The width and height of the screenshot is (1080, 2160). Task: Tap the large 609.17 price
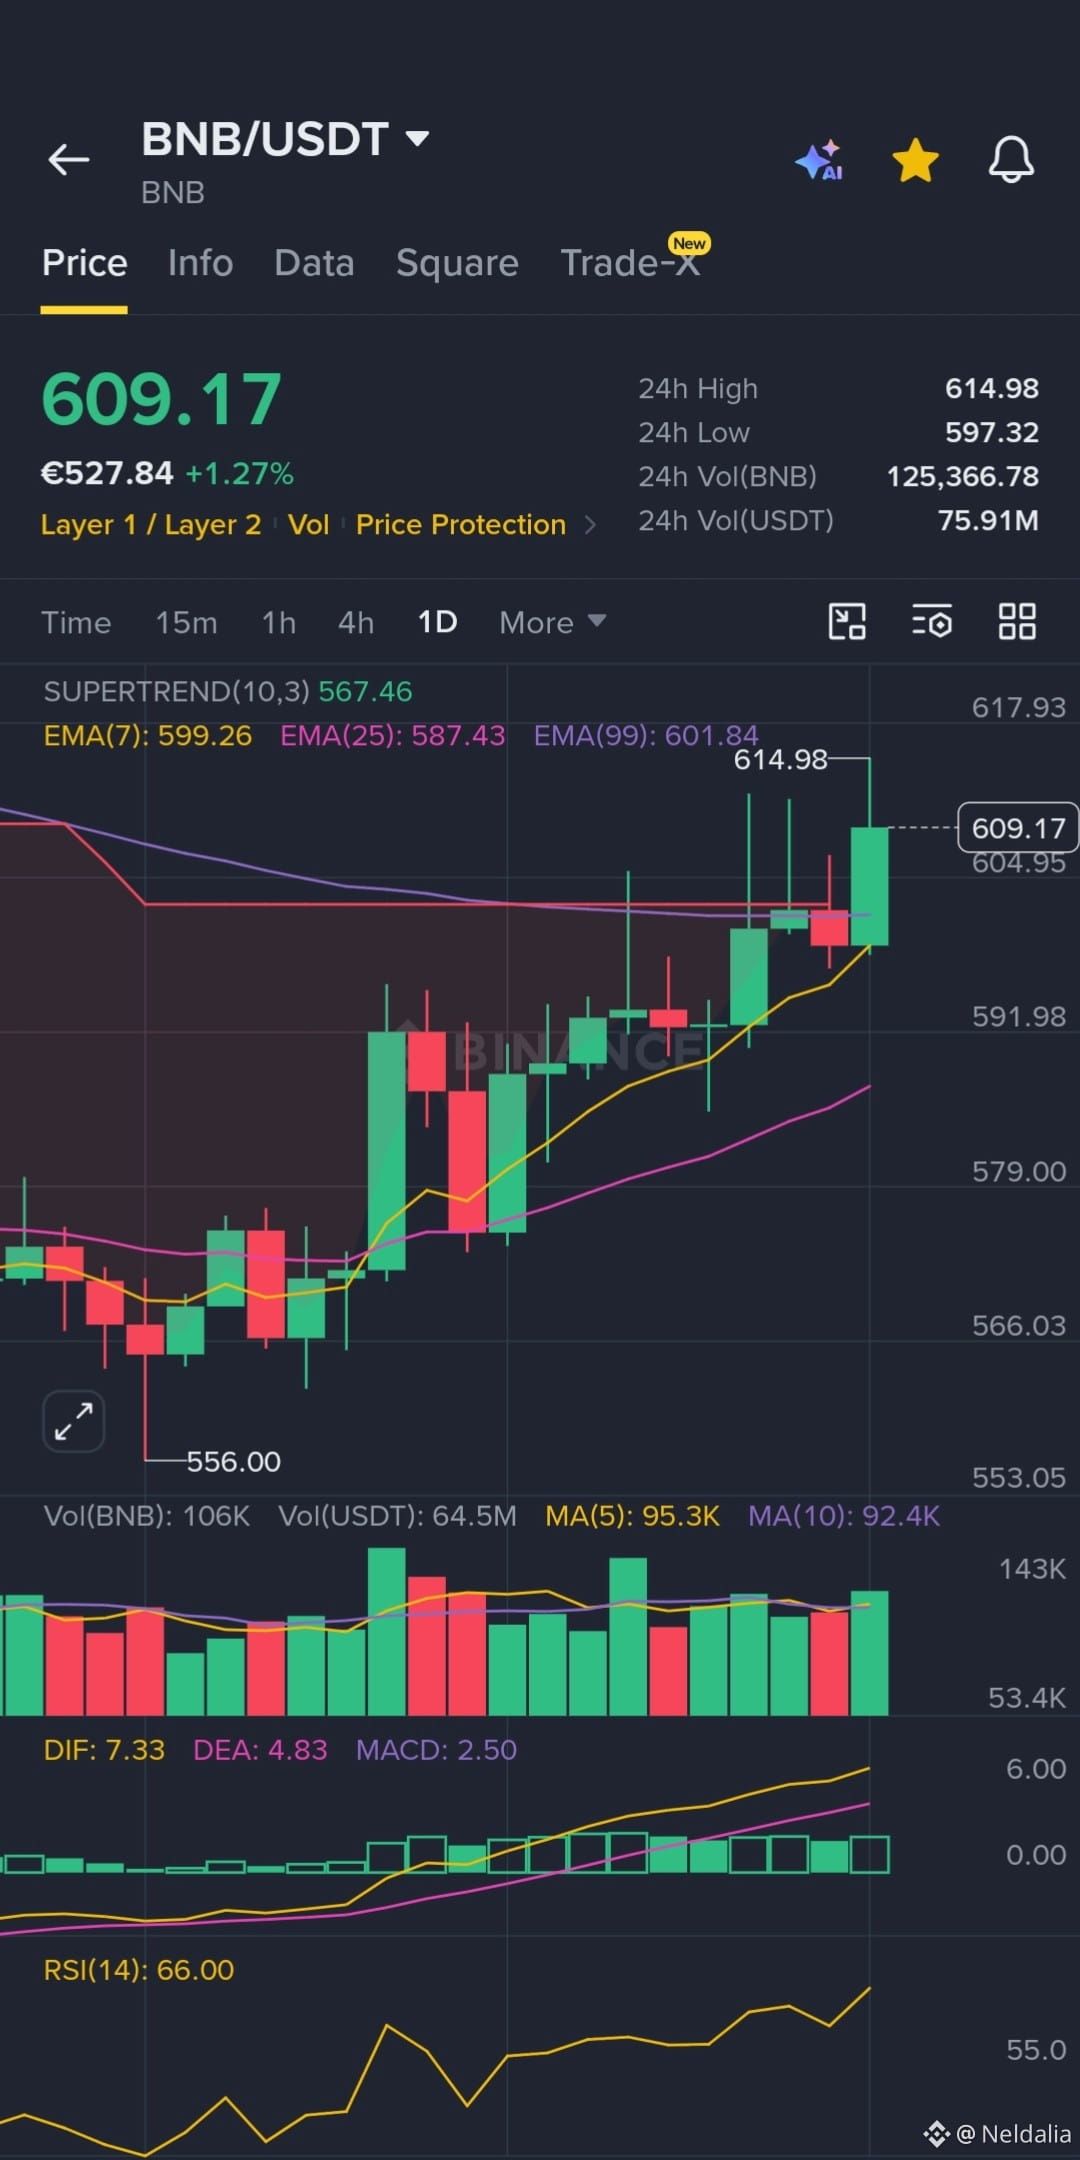(161, 399)
